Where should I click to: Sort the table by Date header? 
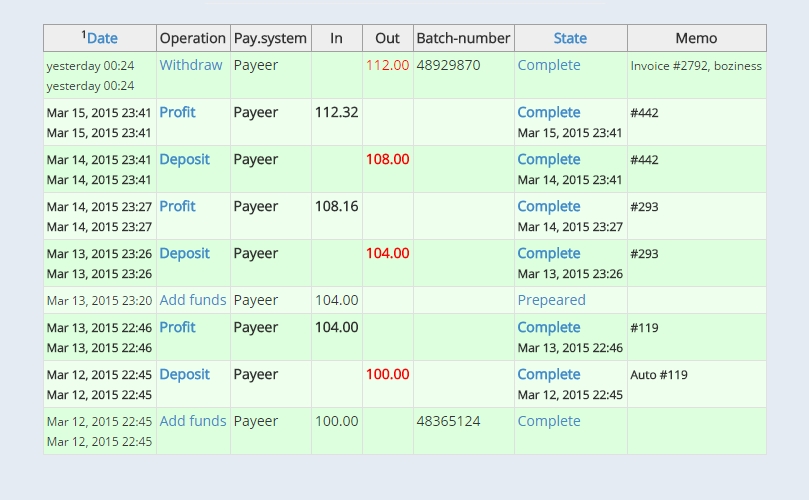coord(102,38)
